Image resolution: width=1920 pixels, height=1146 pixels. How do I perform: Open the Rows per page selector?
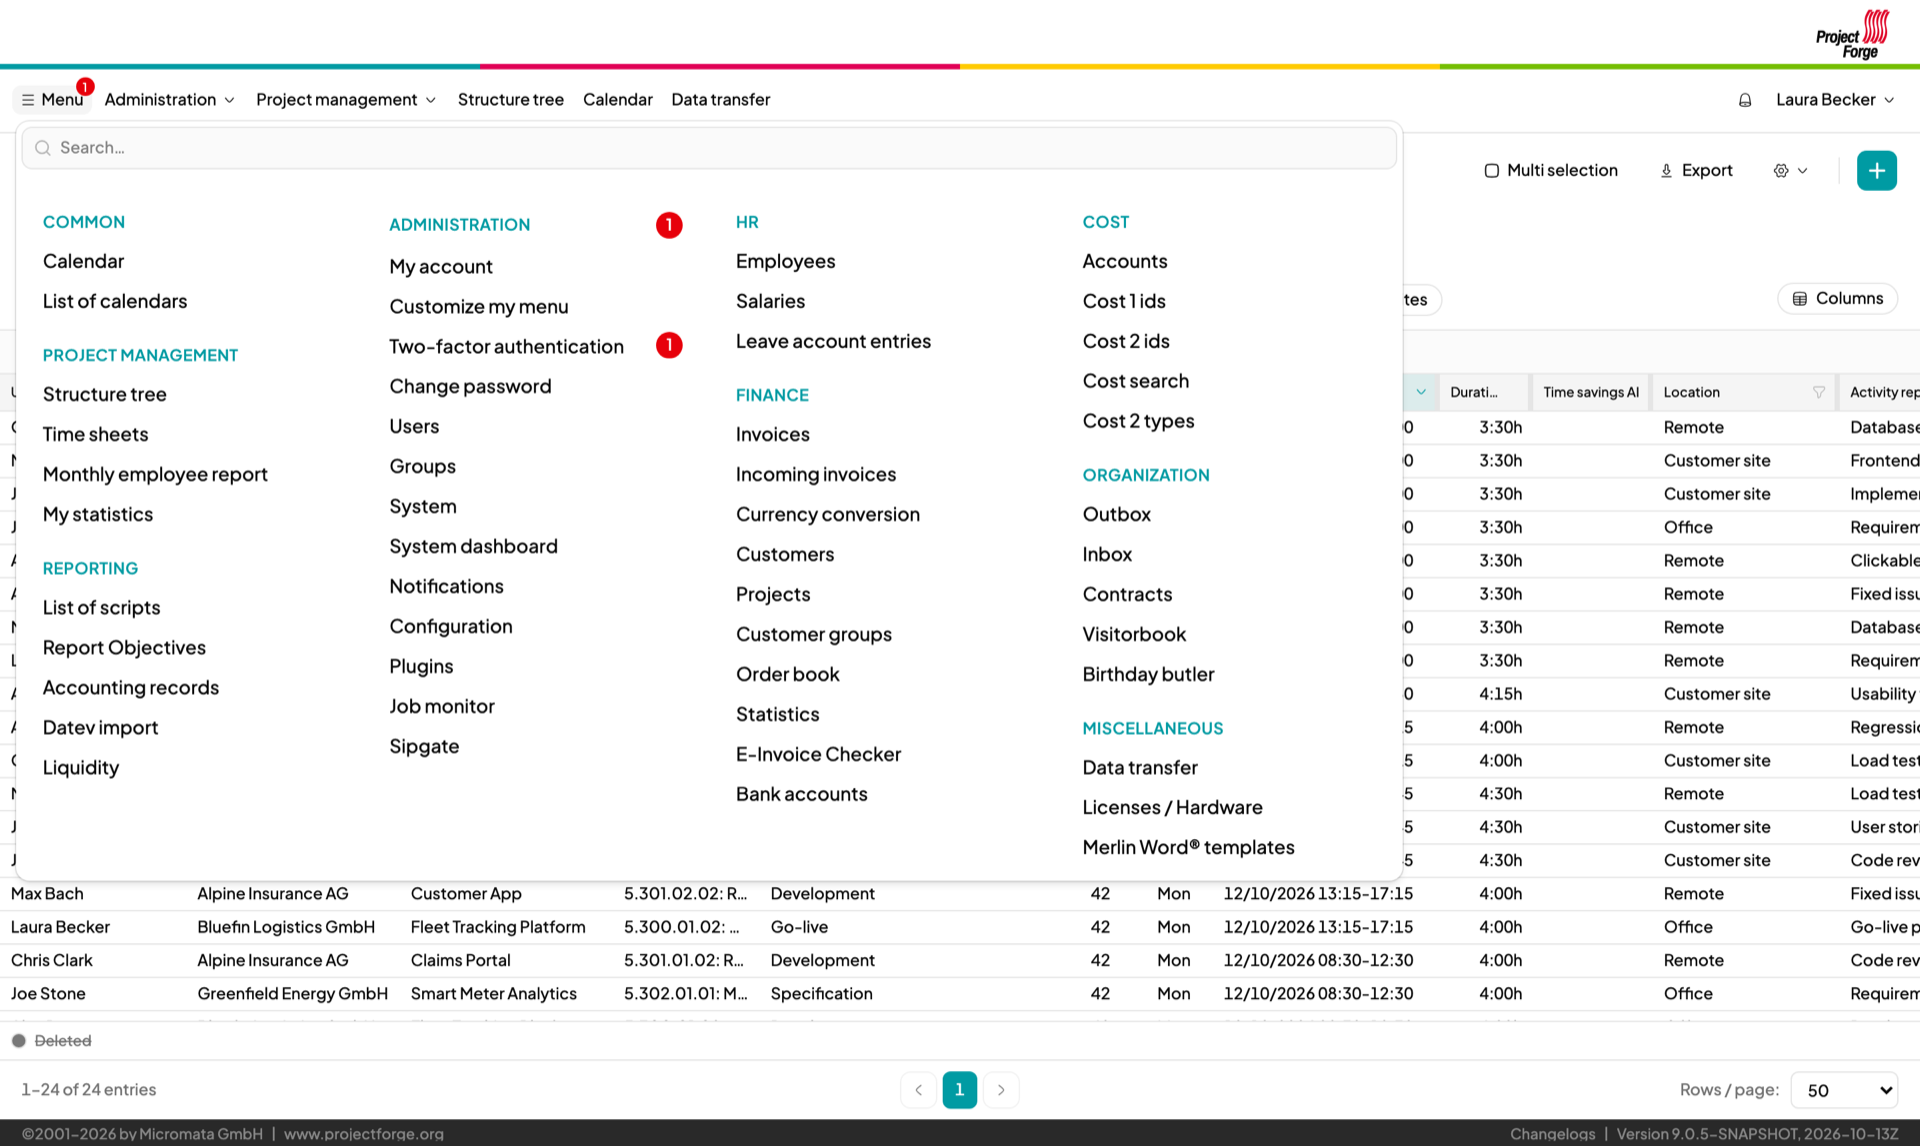(x=1844, y=1090)
